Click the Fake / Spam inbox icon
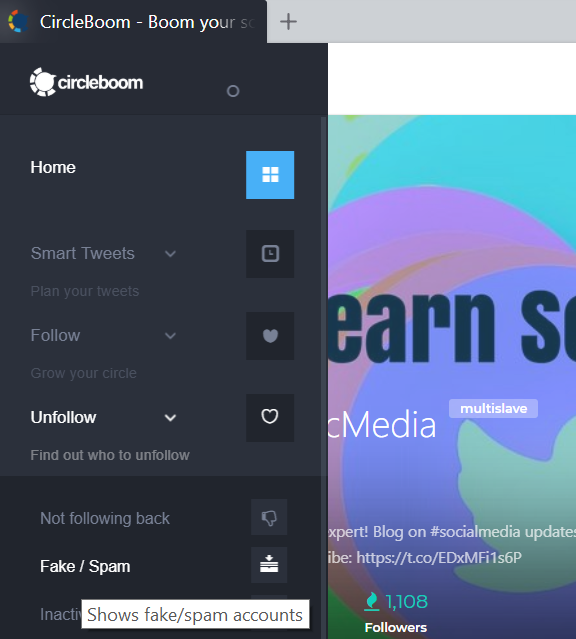 (269, 565)
